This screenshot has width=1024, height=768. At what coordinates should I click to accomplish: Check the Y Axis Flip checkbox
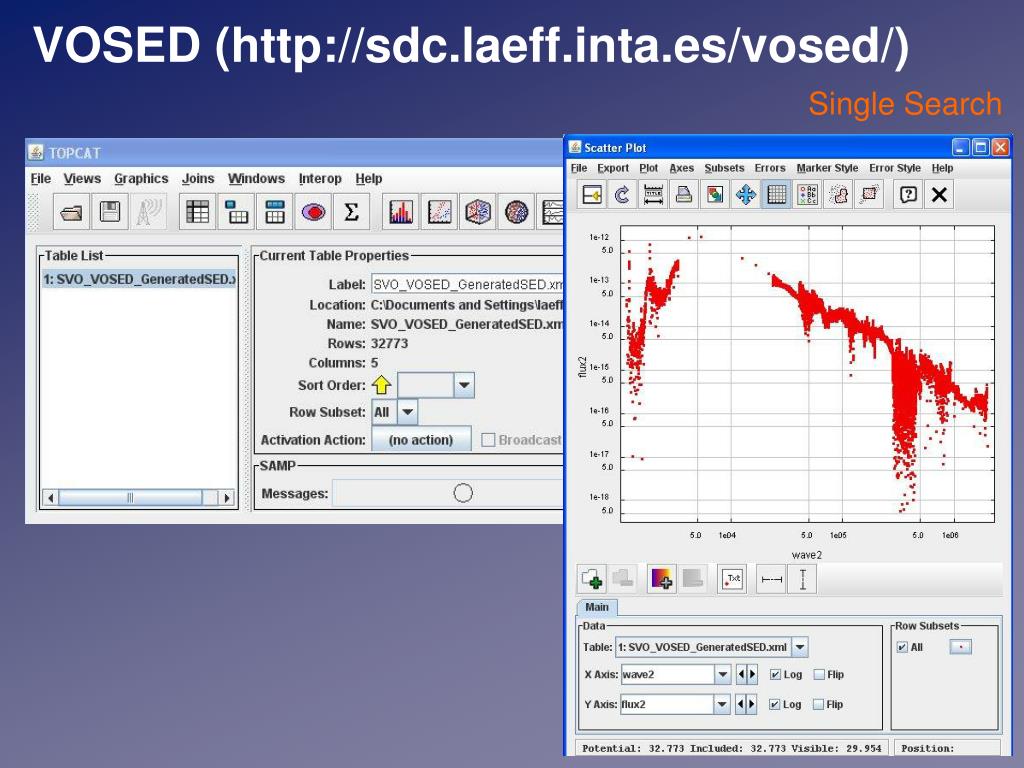(818, 704)
